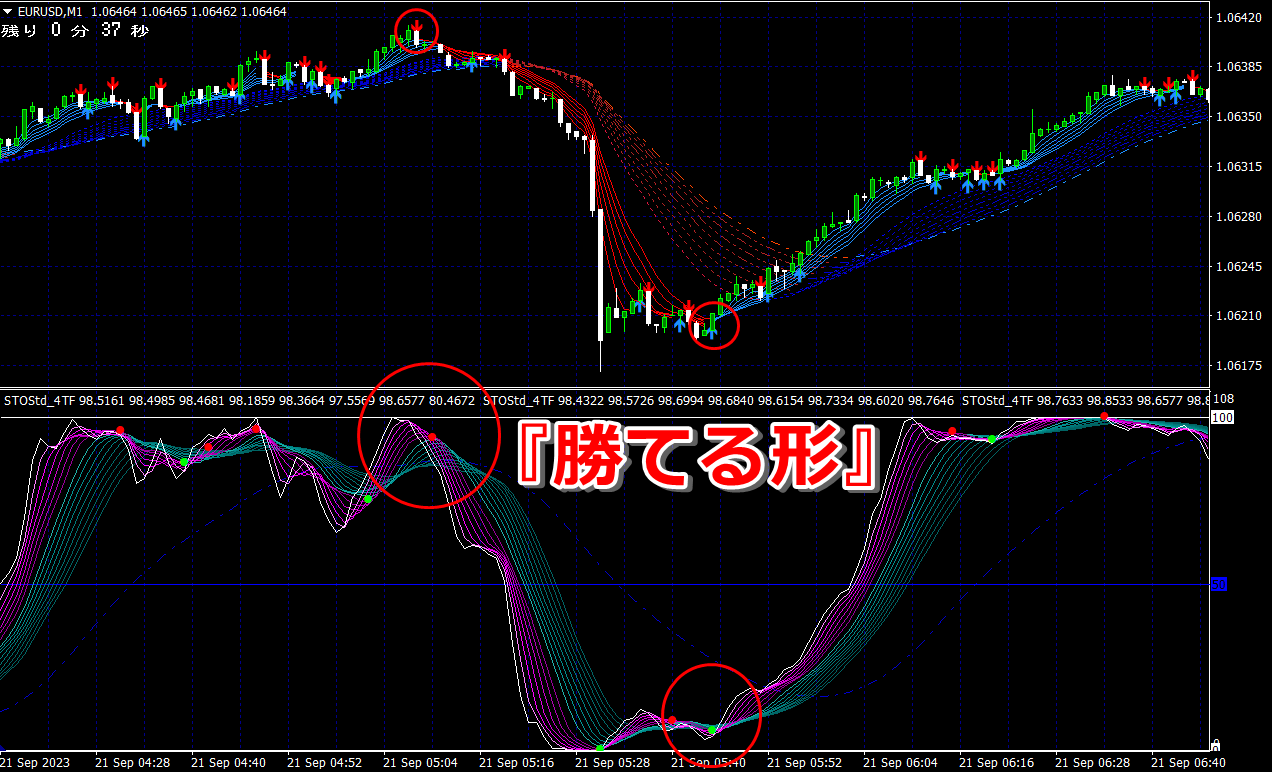Select the green dot inside the bottom stochastic circle

[712, 731]
